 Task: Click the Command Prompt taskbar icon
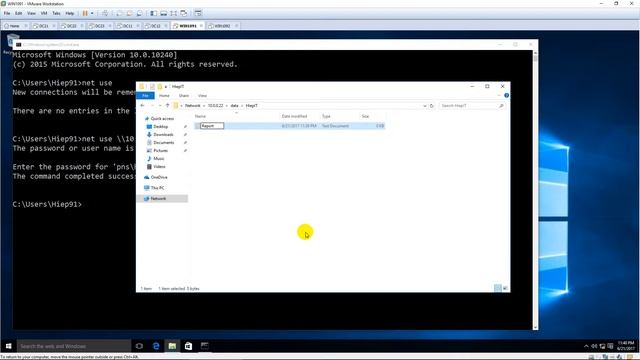click(204, 346)
